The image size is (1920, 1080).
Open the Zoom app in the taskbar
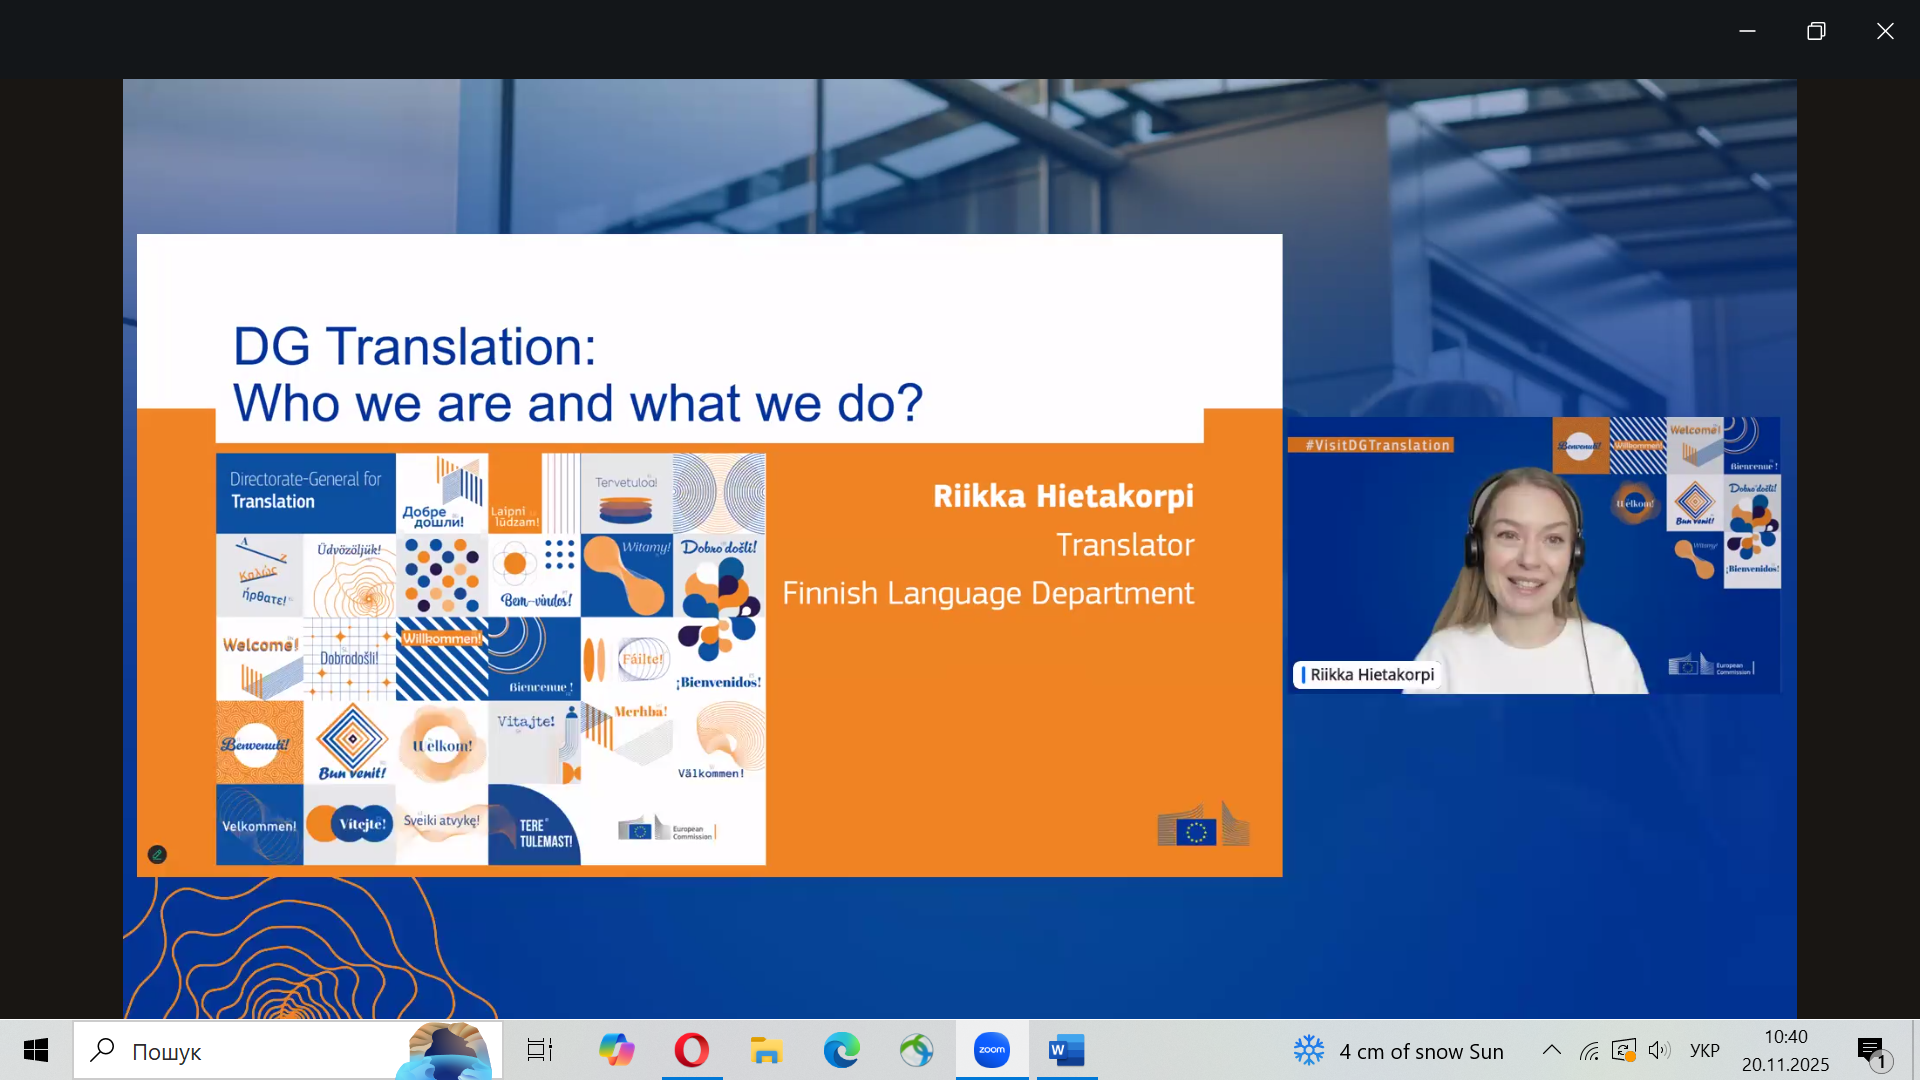(991, 1050)
